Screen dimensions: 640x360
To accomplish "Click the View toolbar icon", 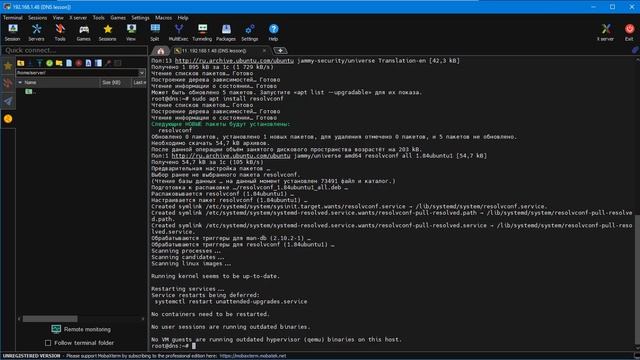I will coord(131,32).
